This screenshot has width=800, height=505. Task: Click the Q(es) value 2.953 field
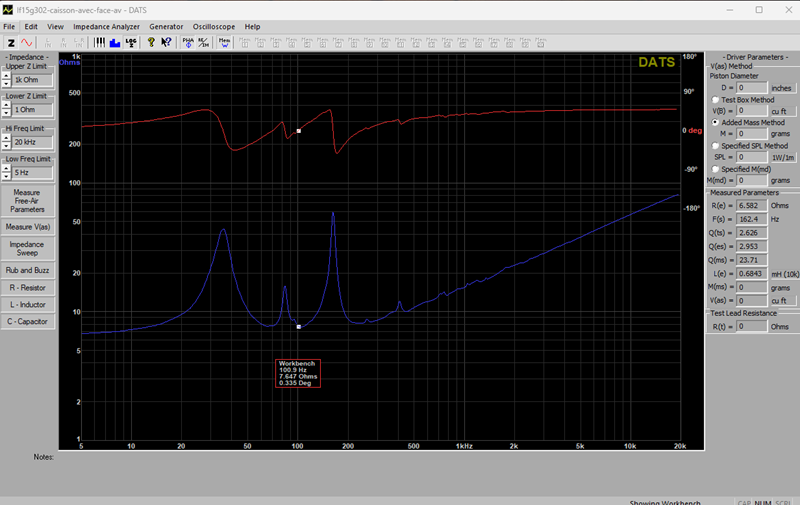coord(752,246)
